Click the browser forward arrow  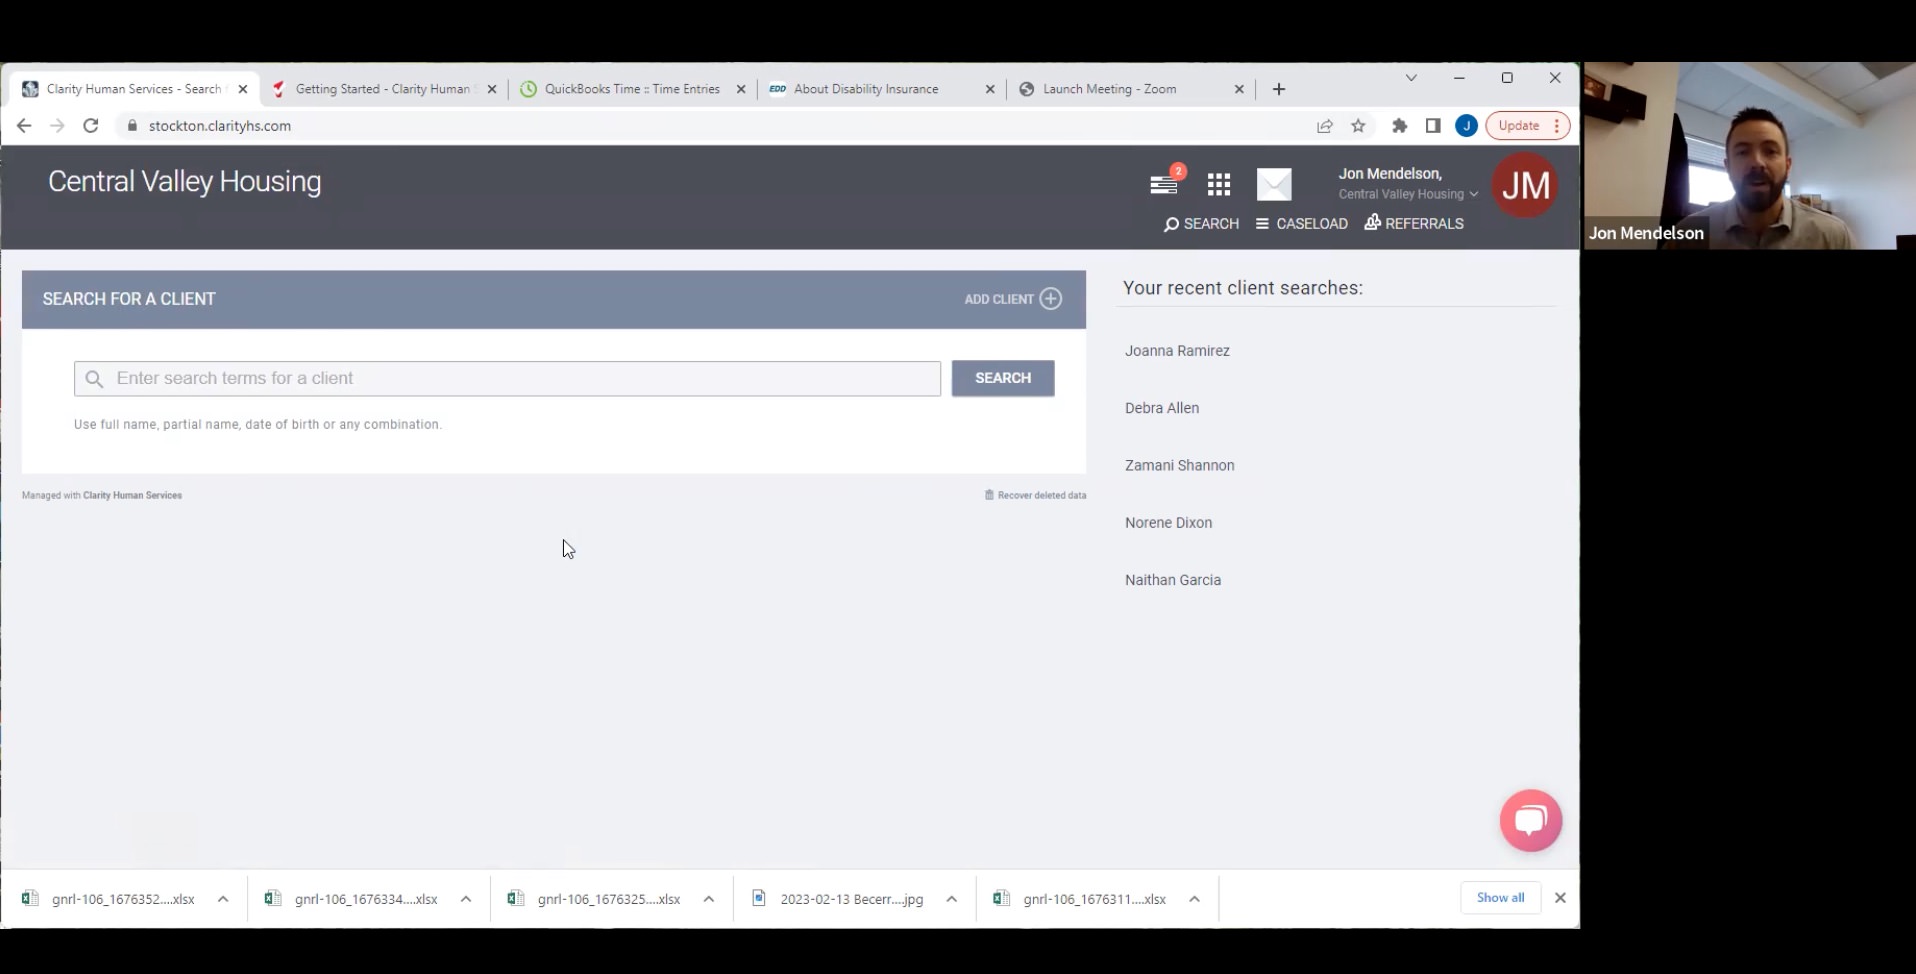coord(57,125)
